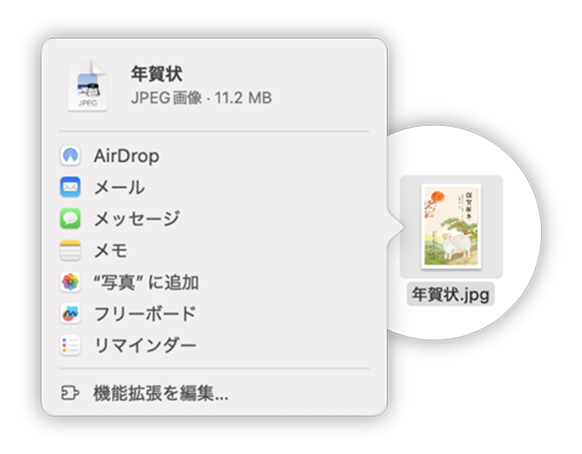Click the 年賀状 title in share header
582x454 pixels.
(156, 74)
